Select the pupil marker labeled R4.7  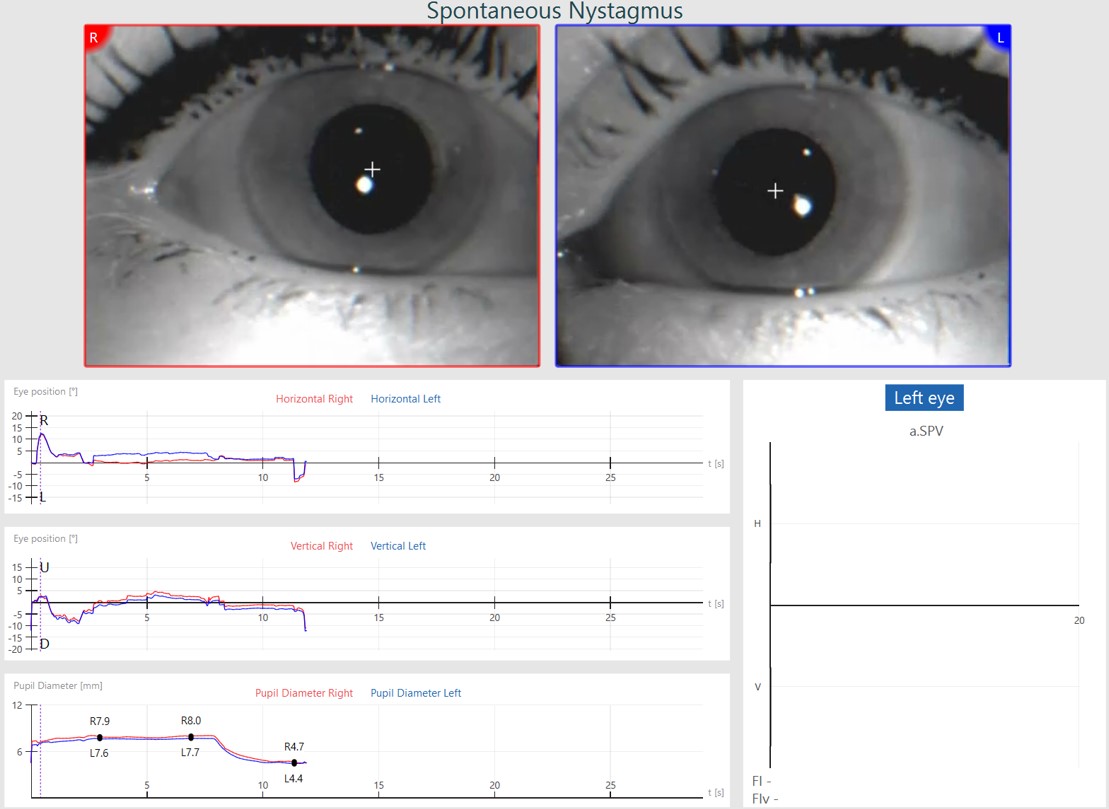point(294,763)
